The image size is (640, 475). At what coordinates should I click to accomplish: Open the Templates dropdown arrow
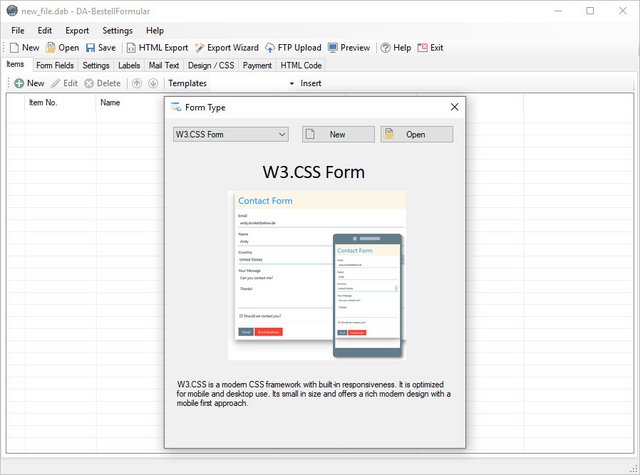pos(291,83)
